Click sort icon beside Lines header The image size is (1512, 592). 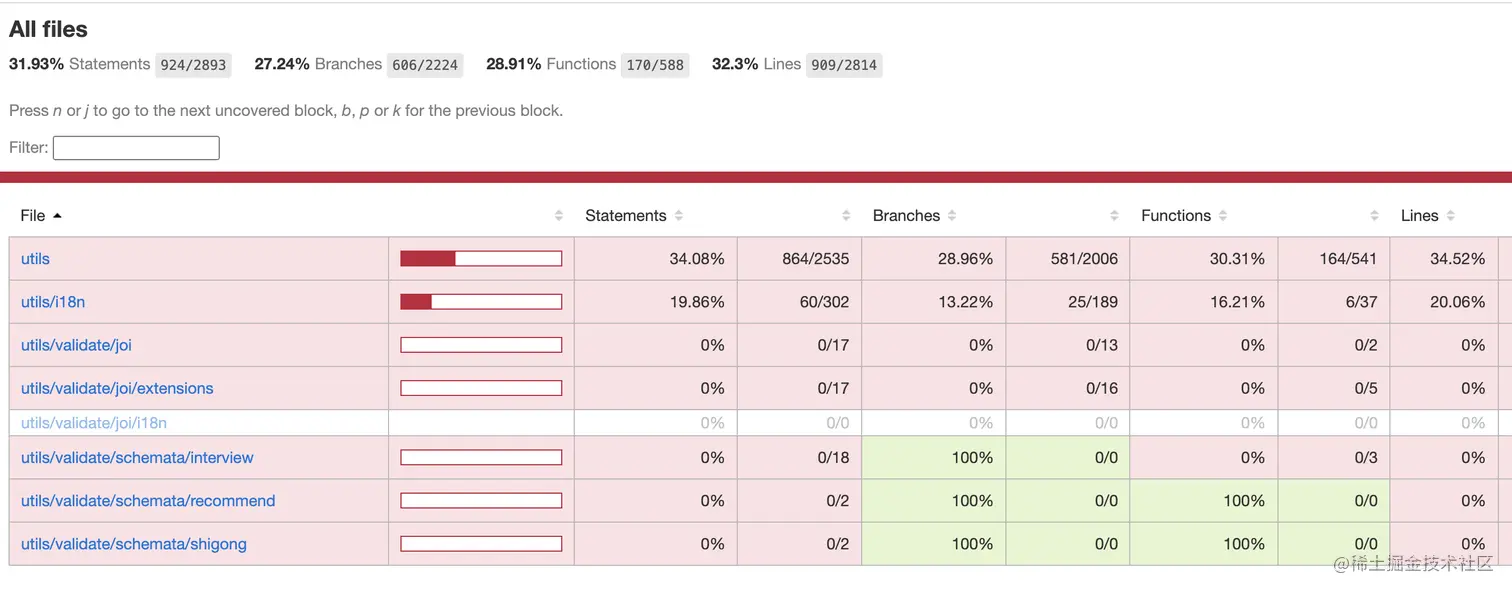(1451, 216)
